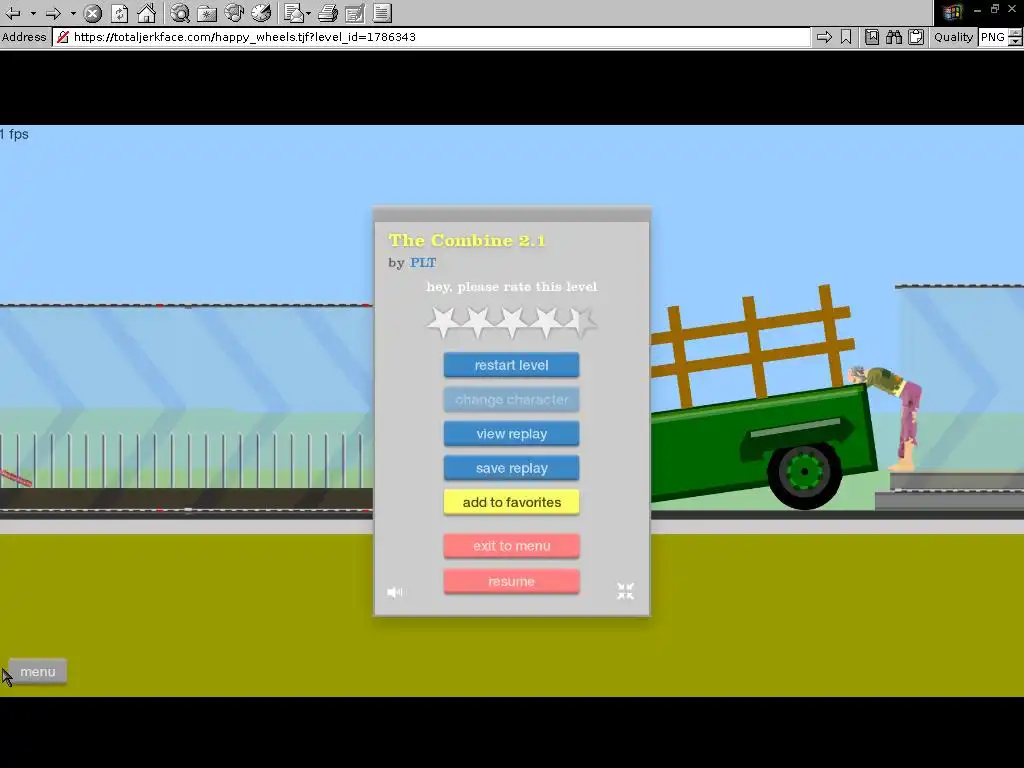
Task: Click the Mail document icon
Action: 294,13
